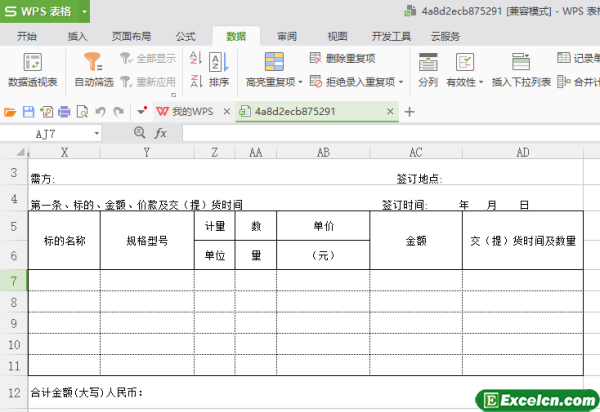Toggle AutoFilter (自动筛选)
The width and height of the screenshot is (600, 412).
(94, 68)
